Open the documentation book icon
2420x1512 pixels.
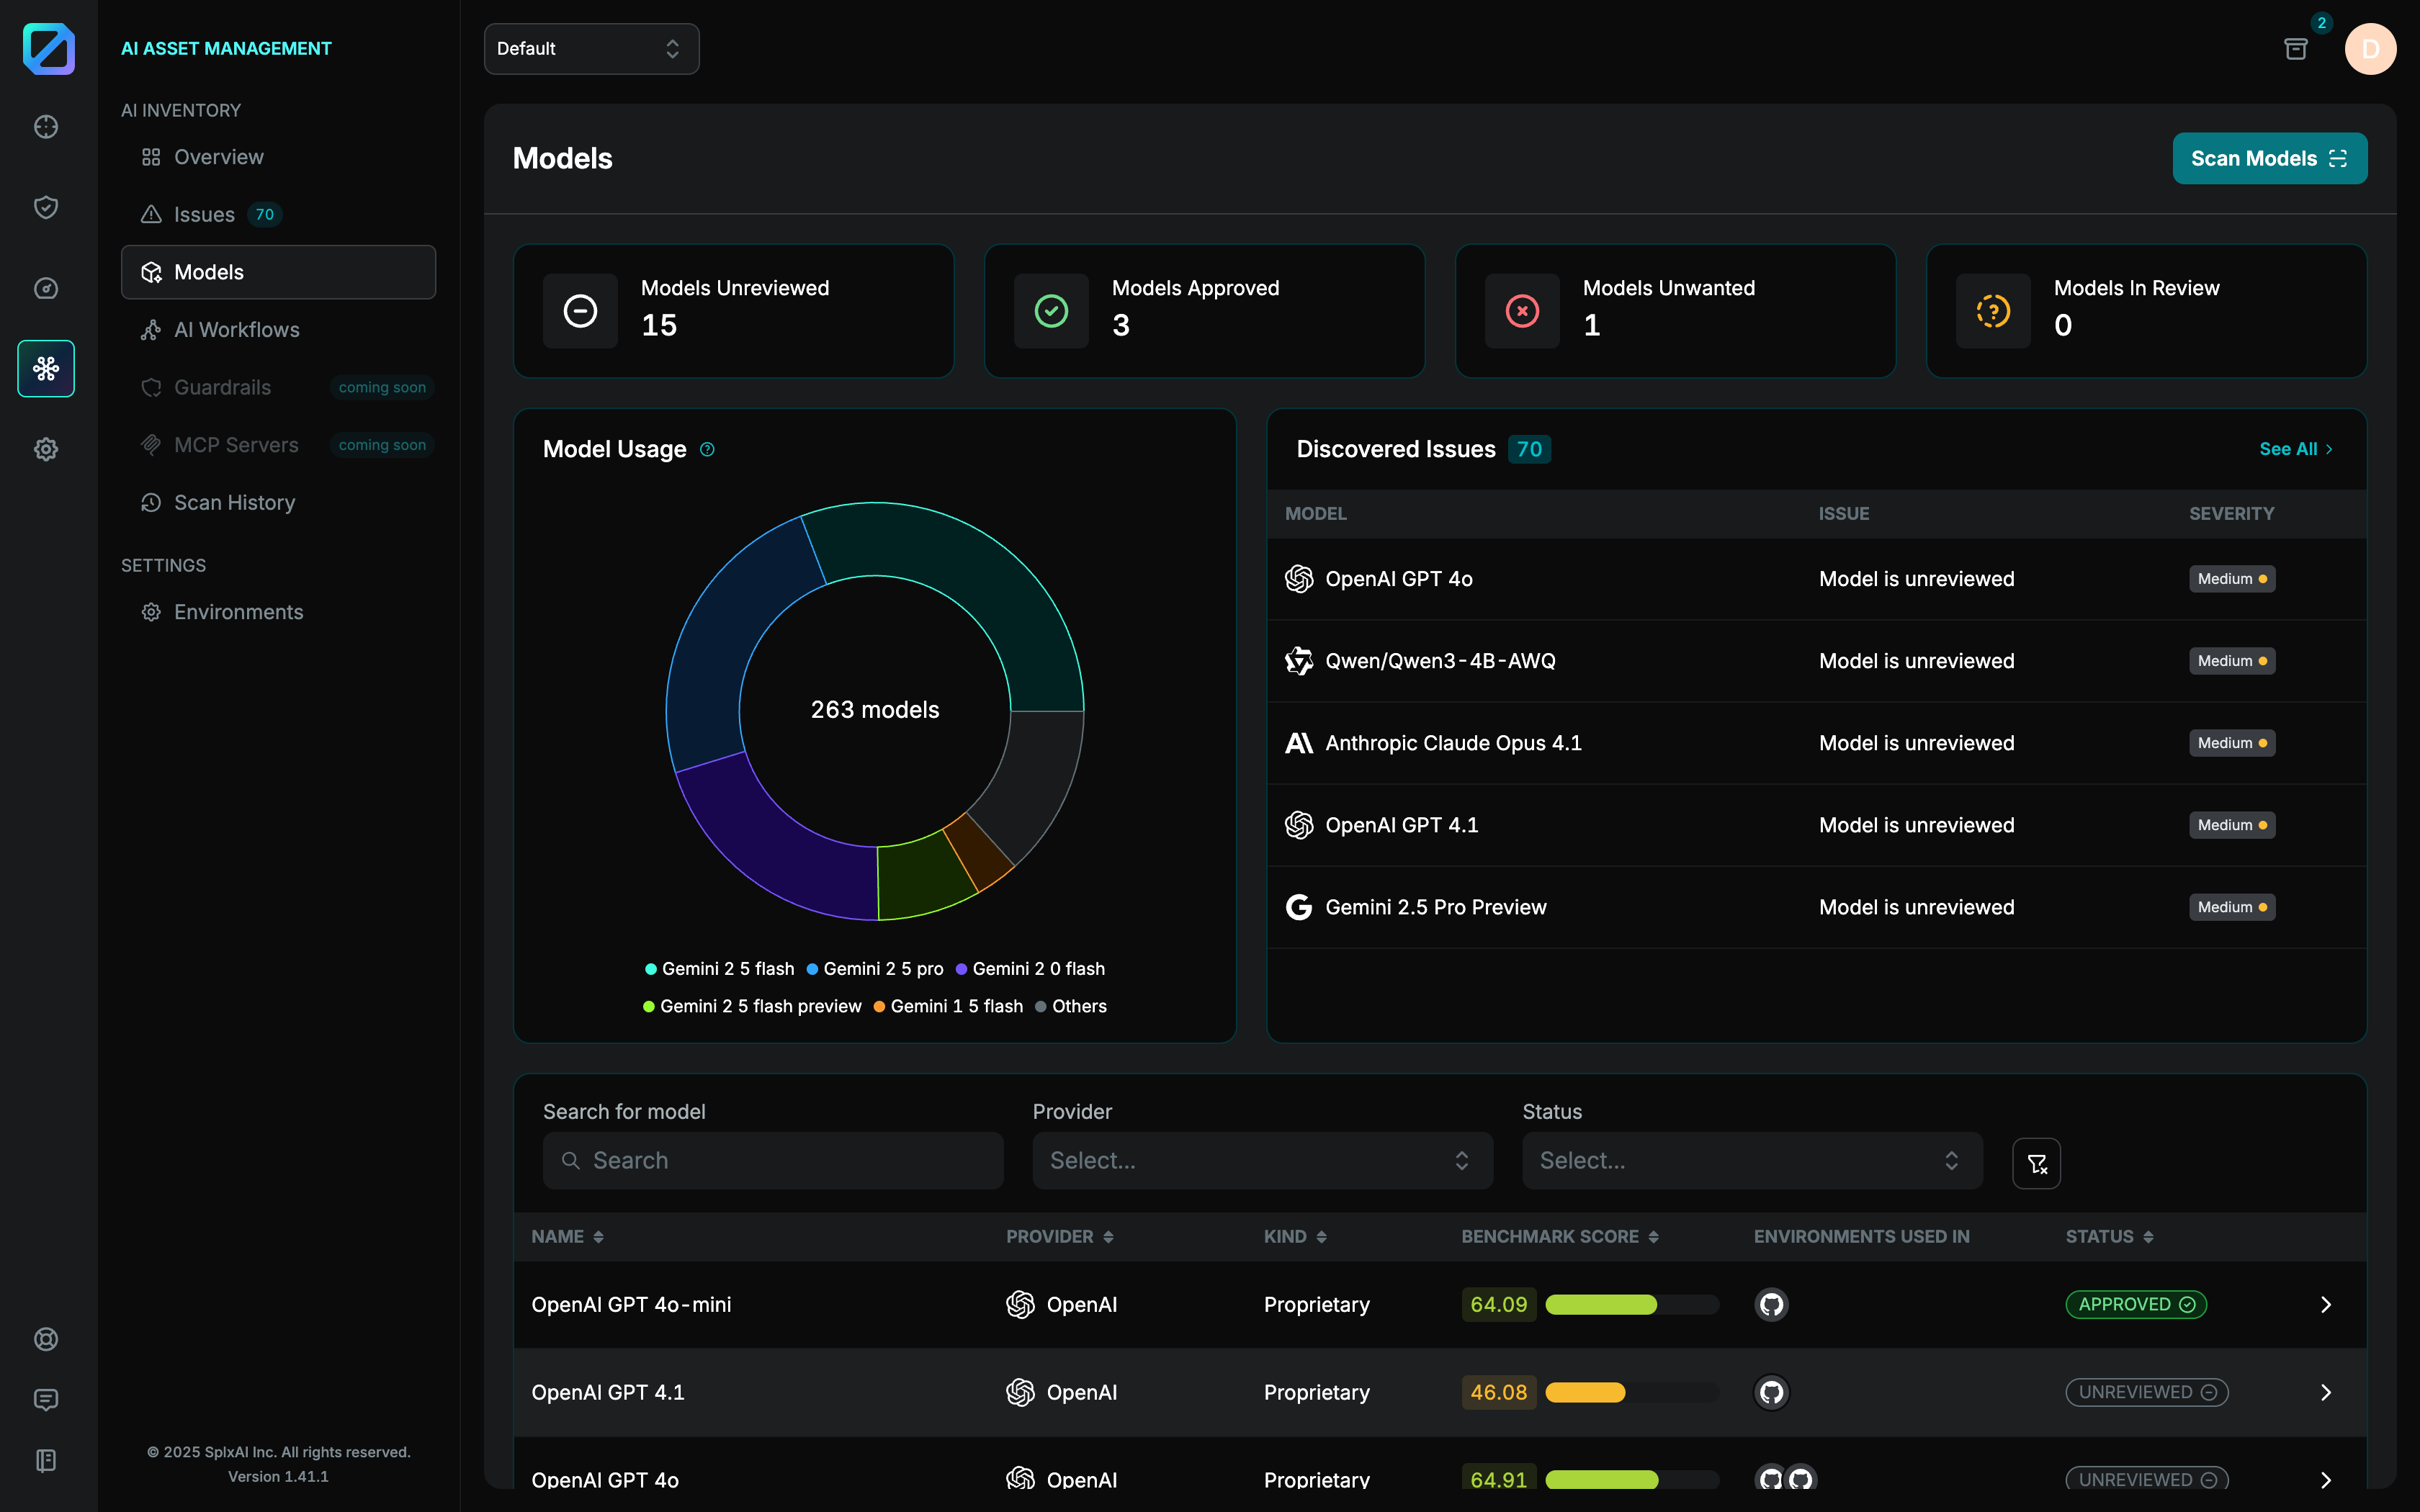(x=46, y=1460)
